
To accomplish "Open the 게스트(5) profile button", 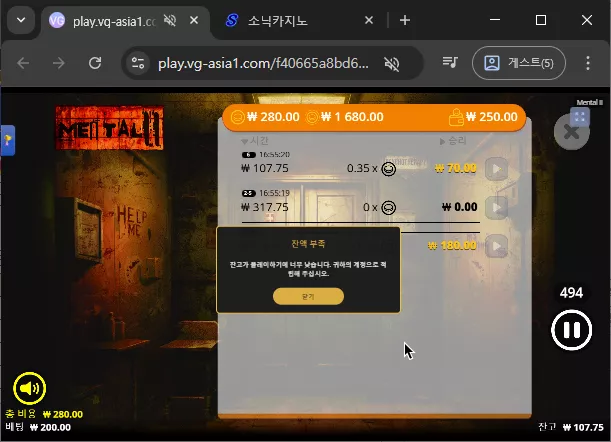I will click(x=519, y=63).
